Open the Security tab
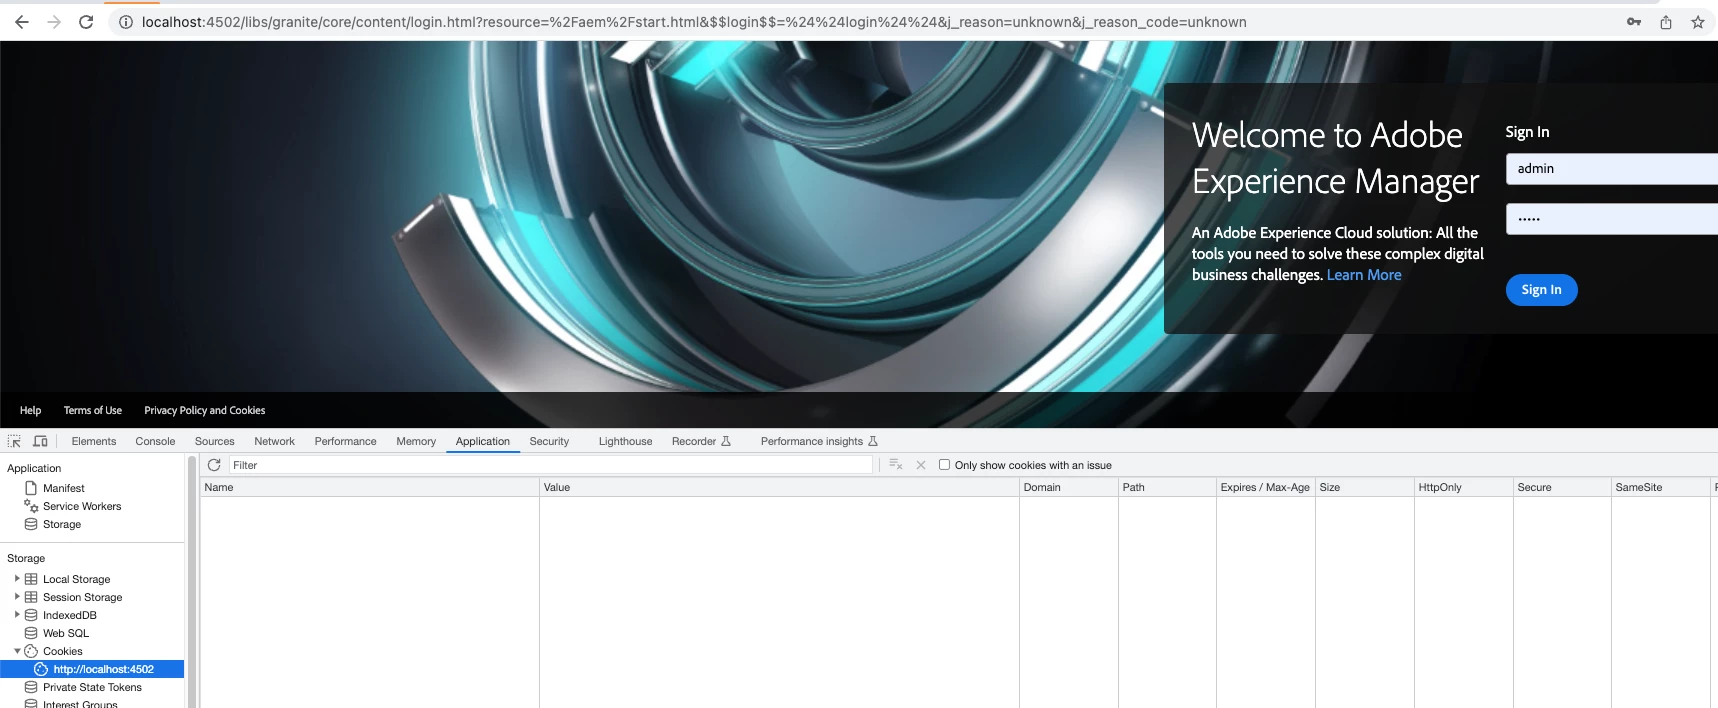1718x708 pixels. (x=549, y=441)
